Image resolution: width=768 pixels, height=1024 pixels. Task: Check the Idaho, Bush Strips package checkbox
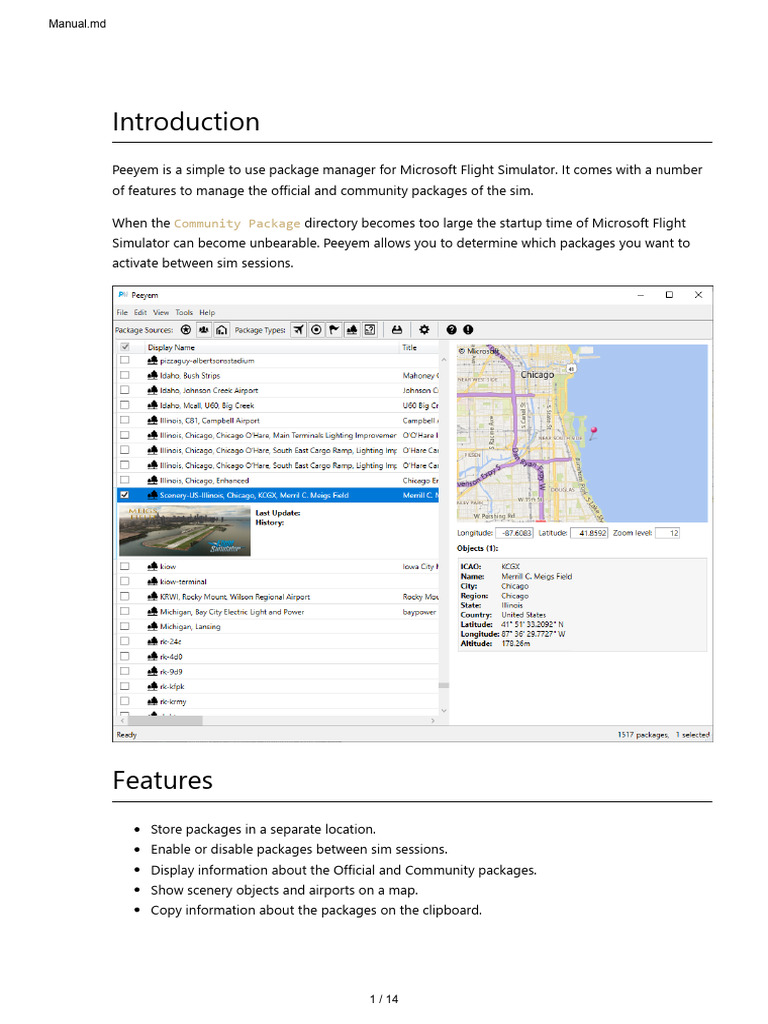pyautogui.click(x=125, y=375)
